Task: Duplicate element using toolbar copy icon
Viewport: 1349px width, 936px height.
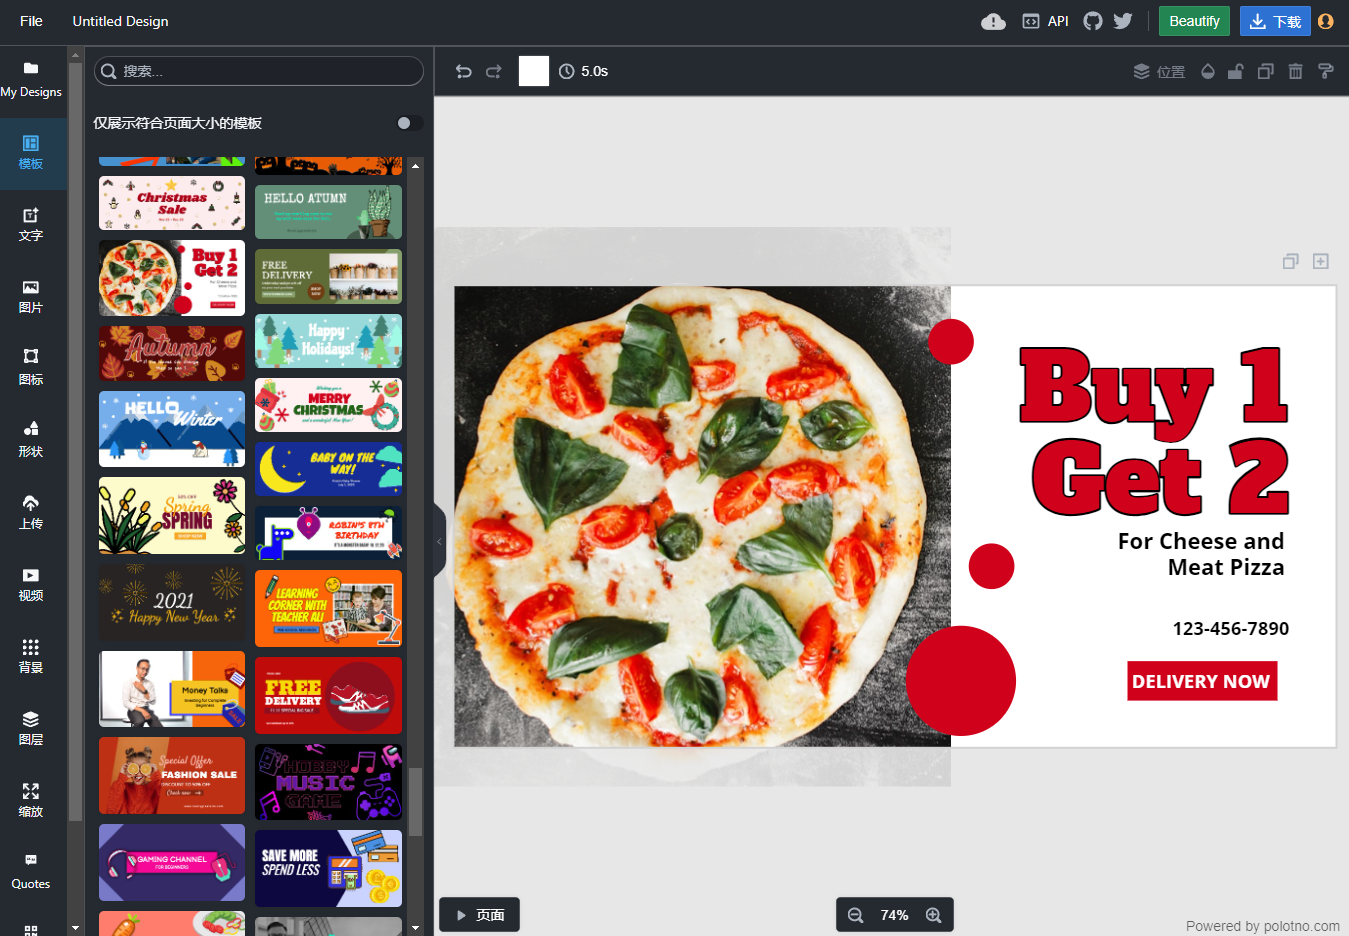Action: point(1266,71)
